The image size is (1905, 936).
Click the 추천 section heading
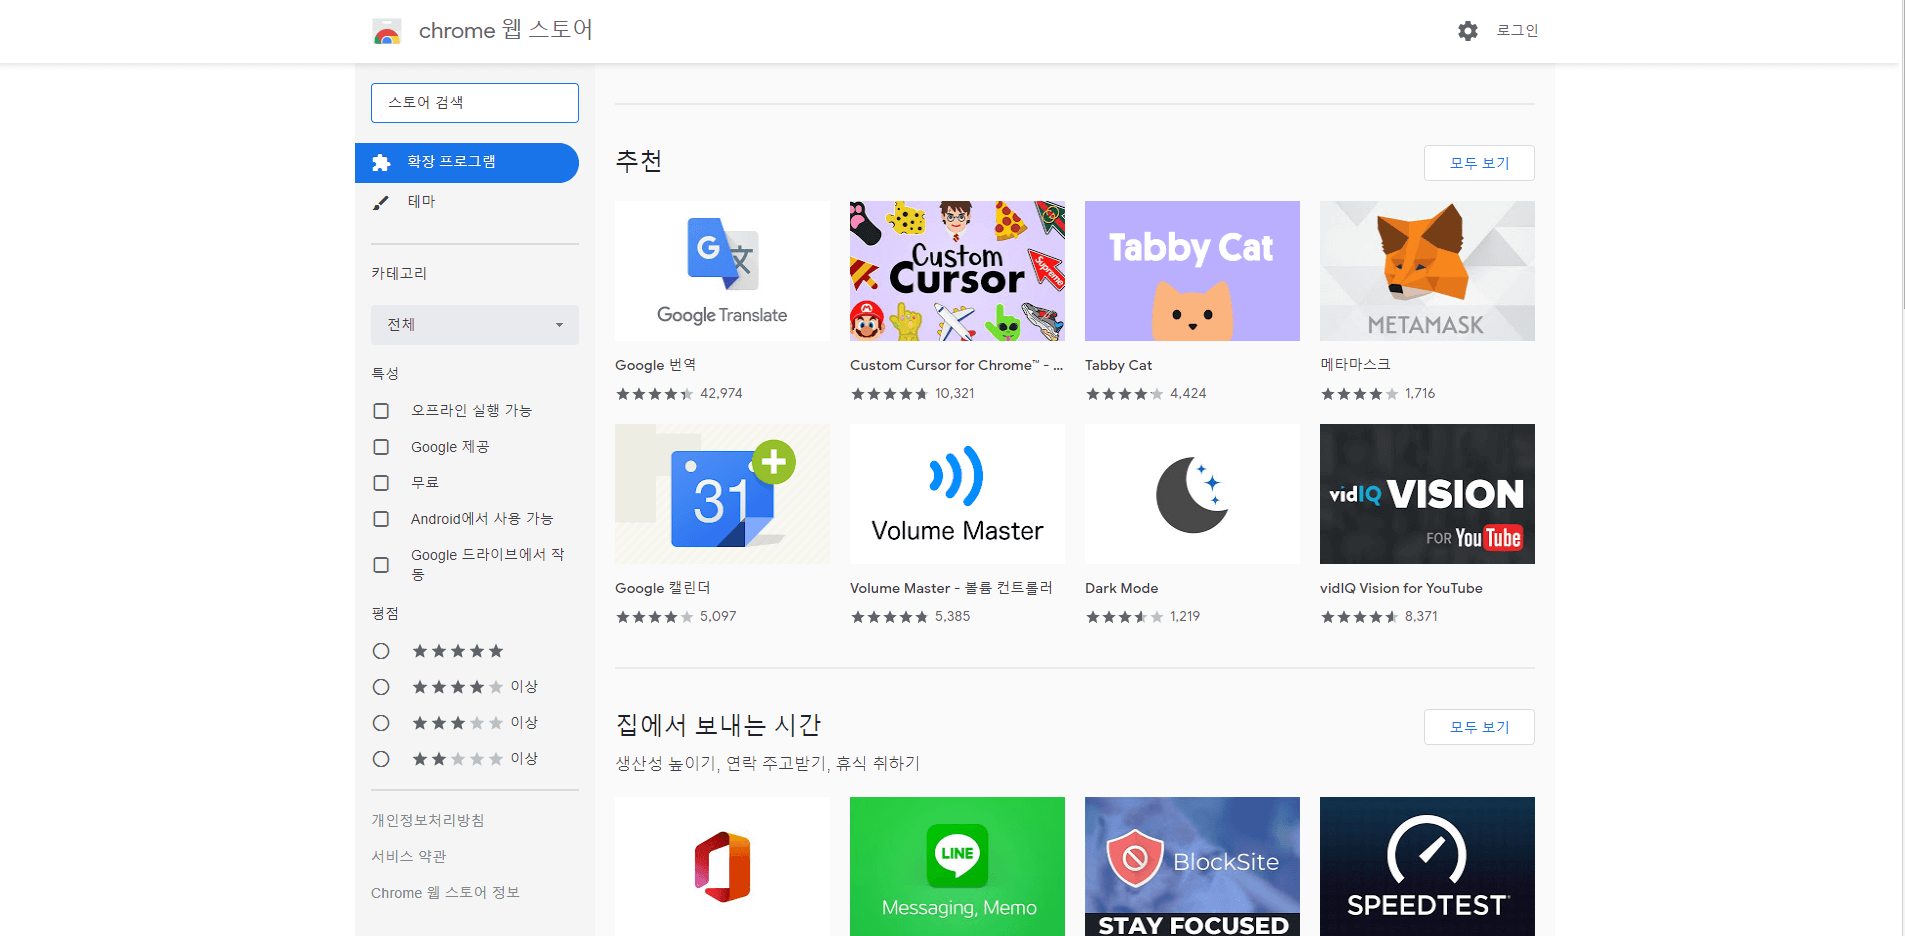[x=639, y=161]
